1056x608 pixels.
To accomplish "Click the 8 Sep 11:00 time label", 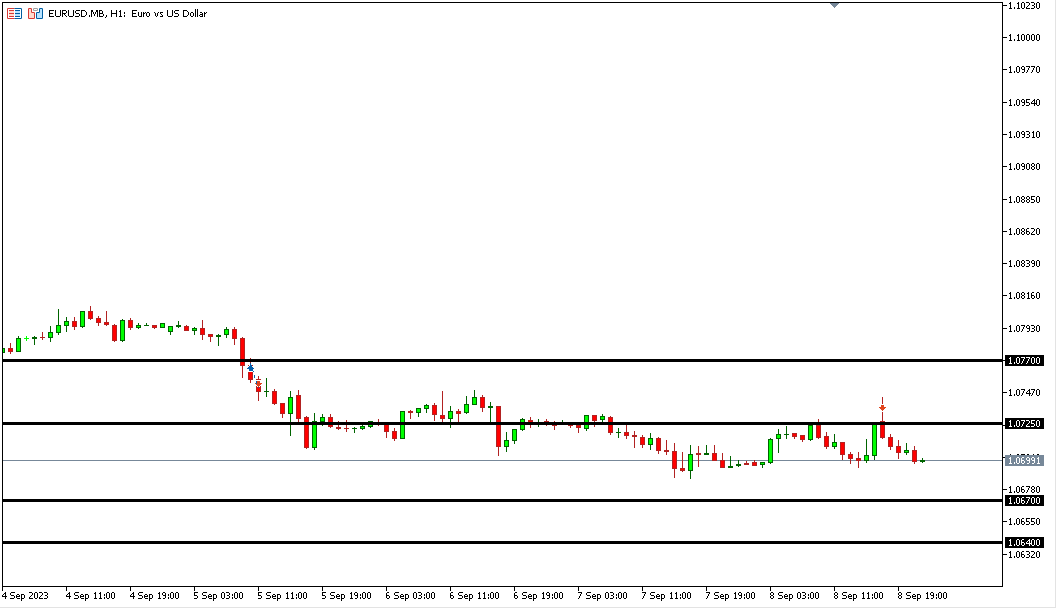I will (858, 596).
